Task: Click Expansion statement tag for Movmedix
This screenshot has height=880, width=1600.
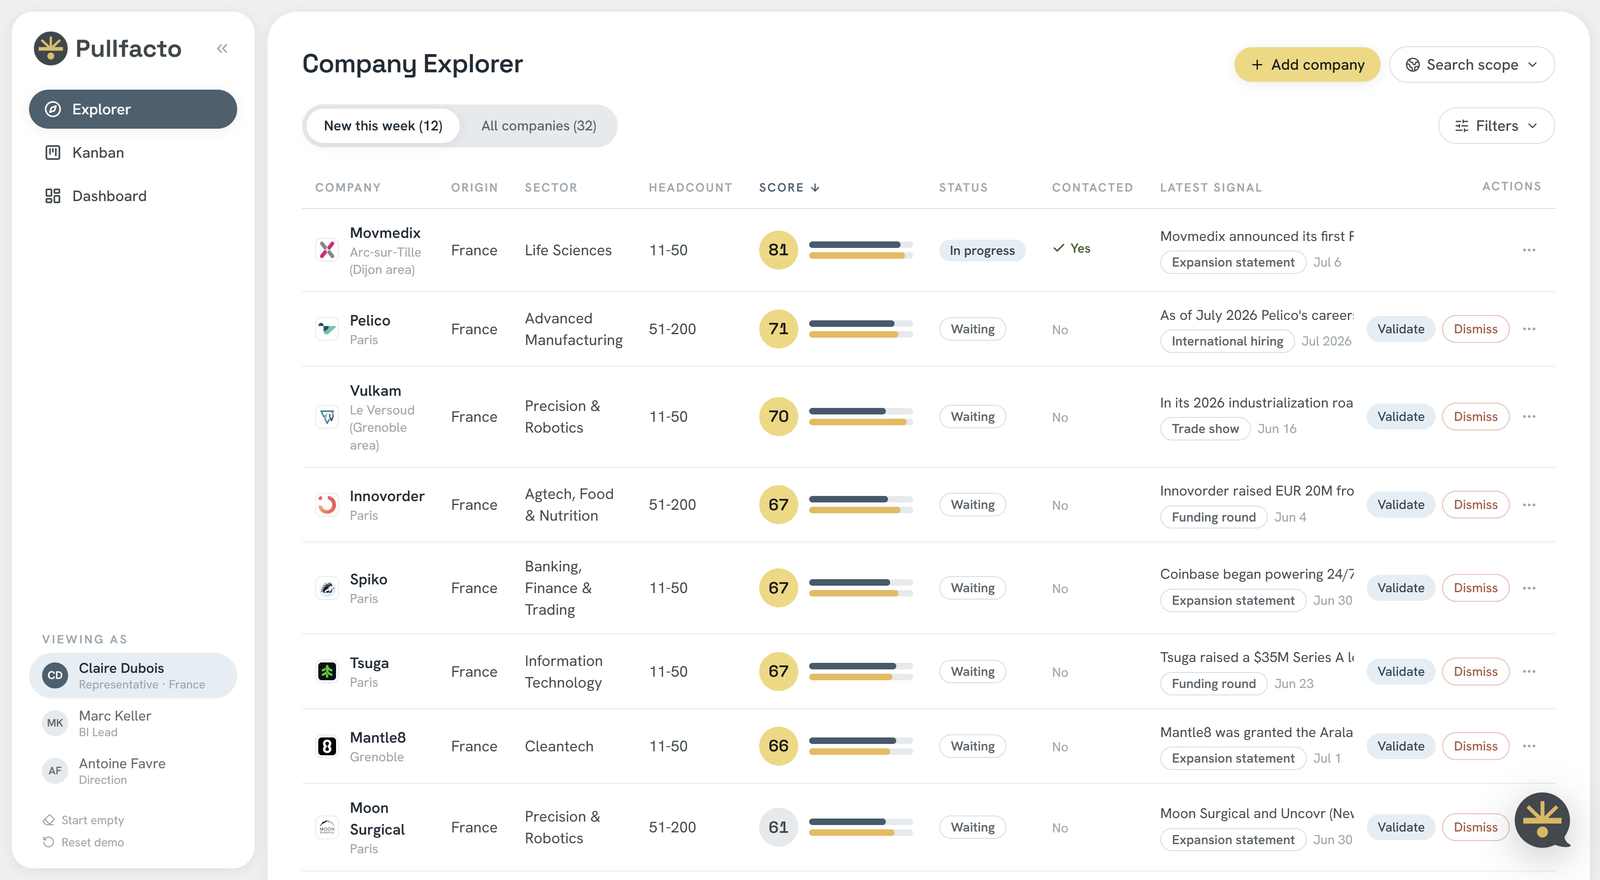Action: pos(1233,262)
